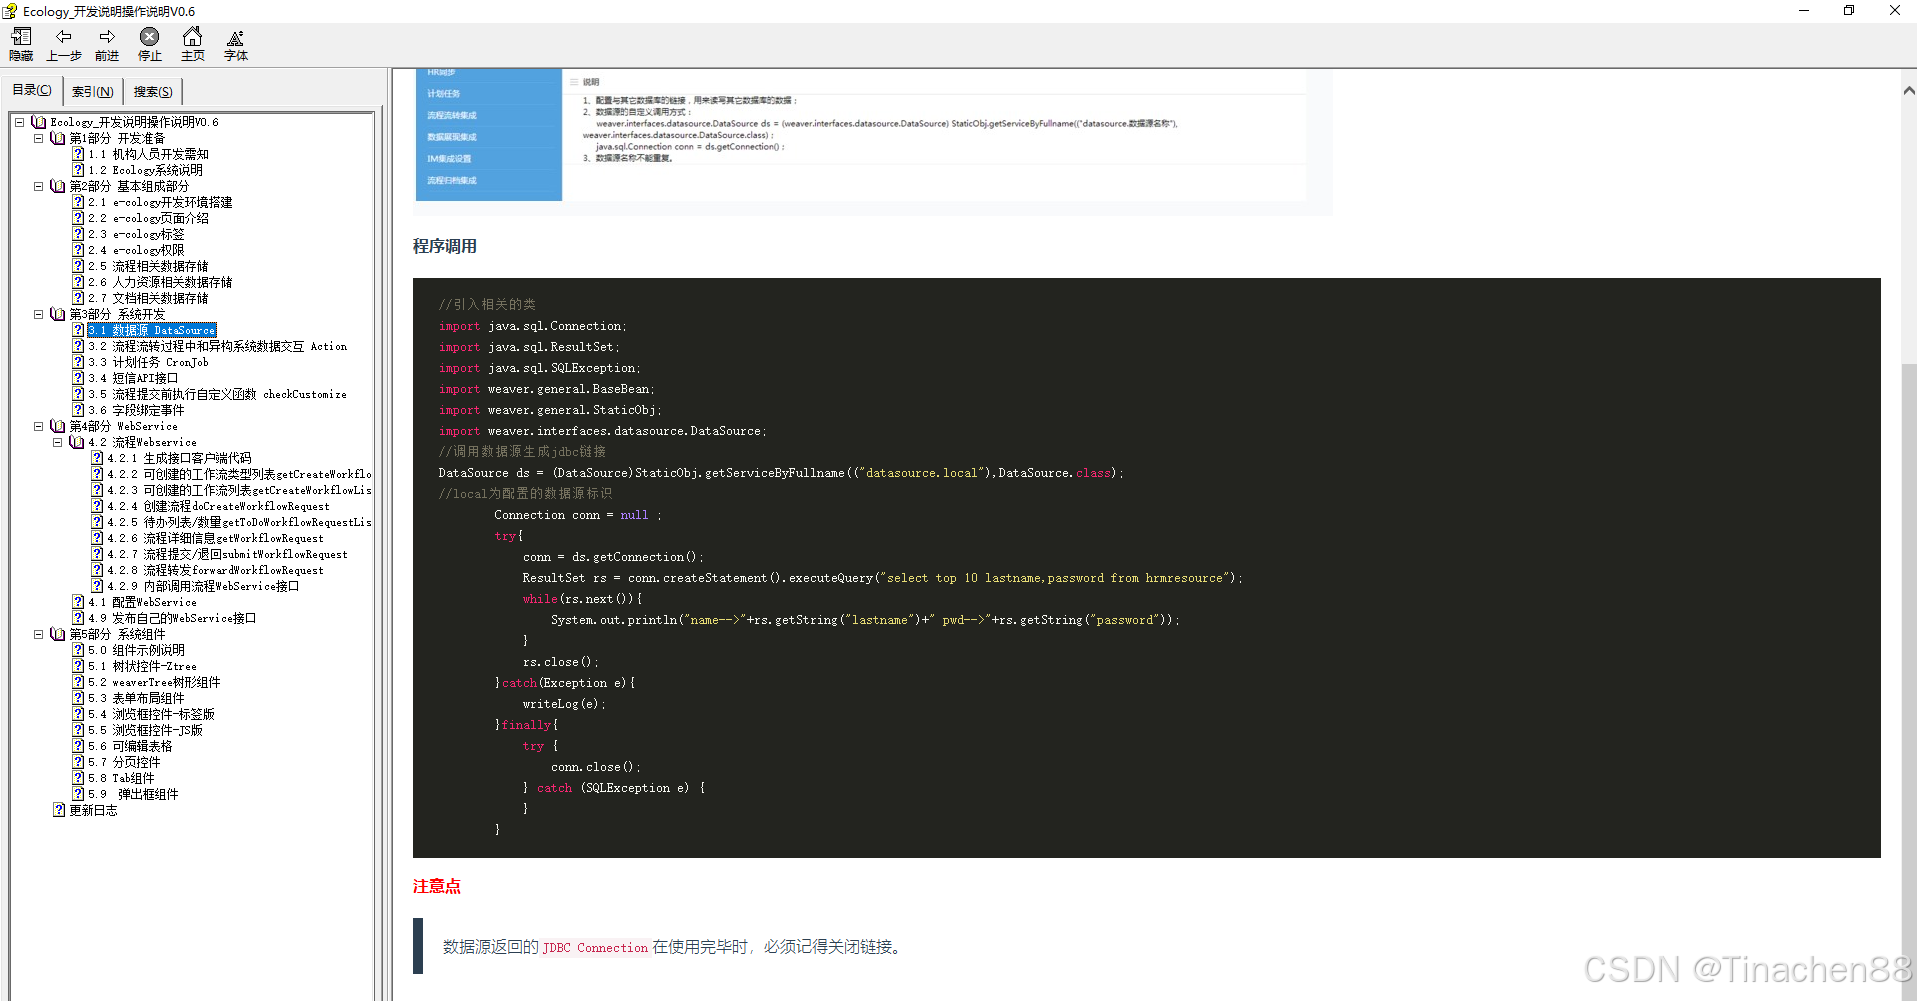Collapse the 4.2 流程Webservice subtree
This screenshot has height=1001, width=1917.
58,442
